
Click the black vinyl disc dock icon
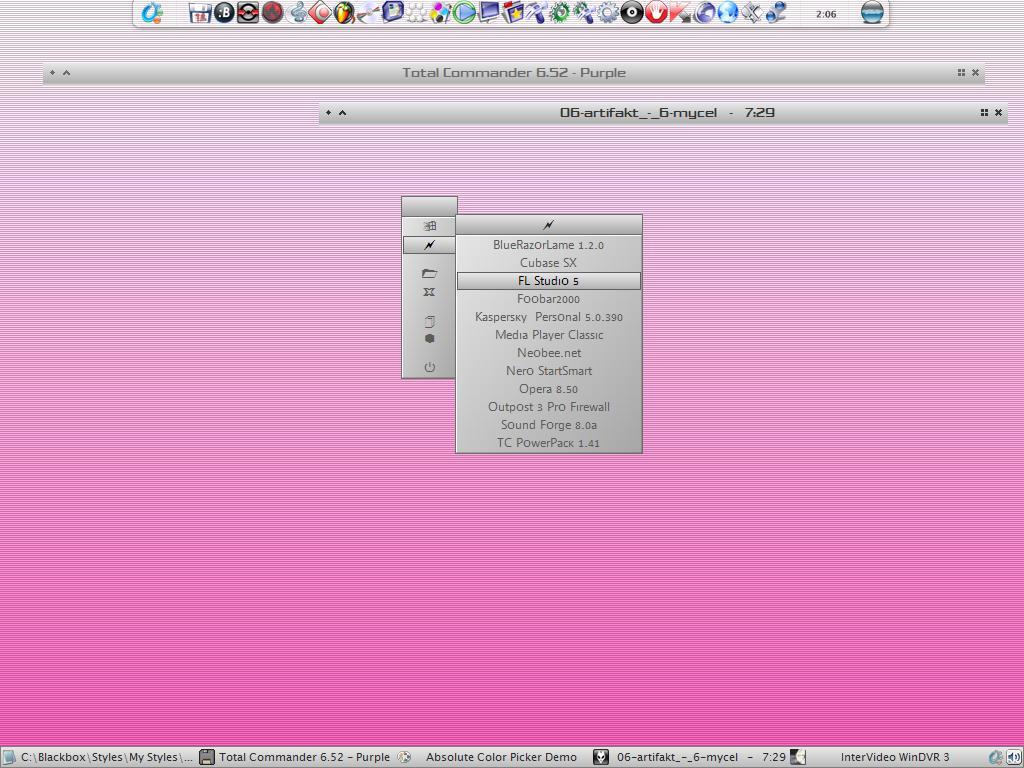632,12
